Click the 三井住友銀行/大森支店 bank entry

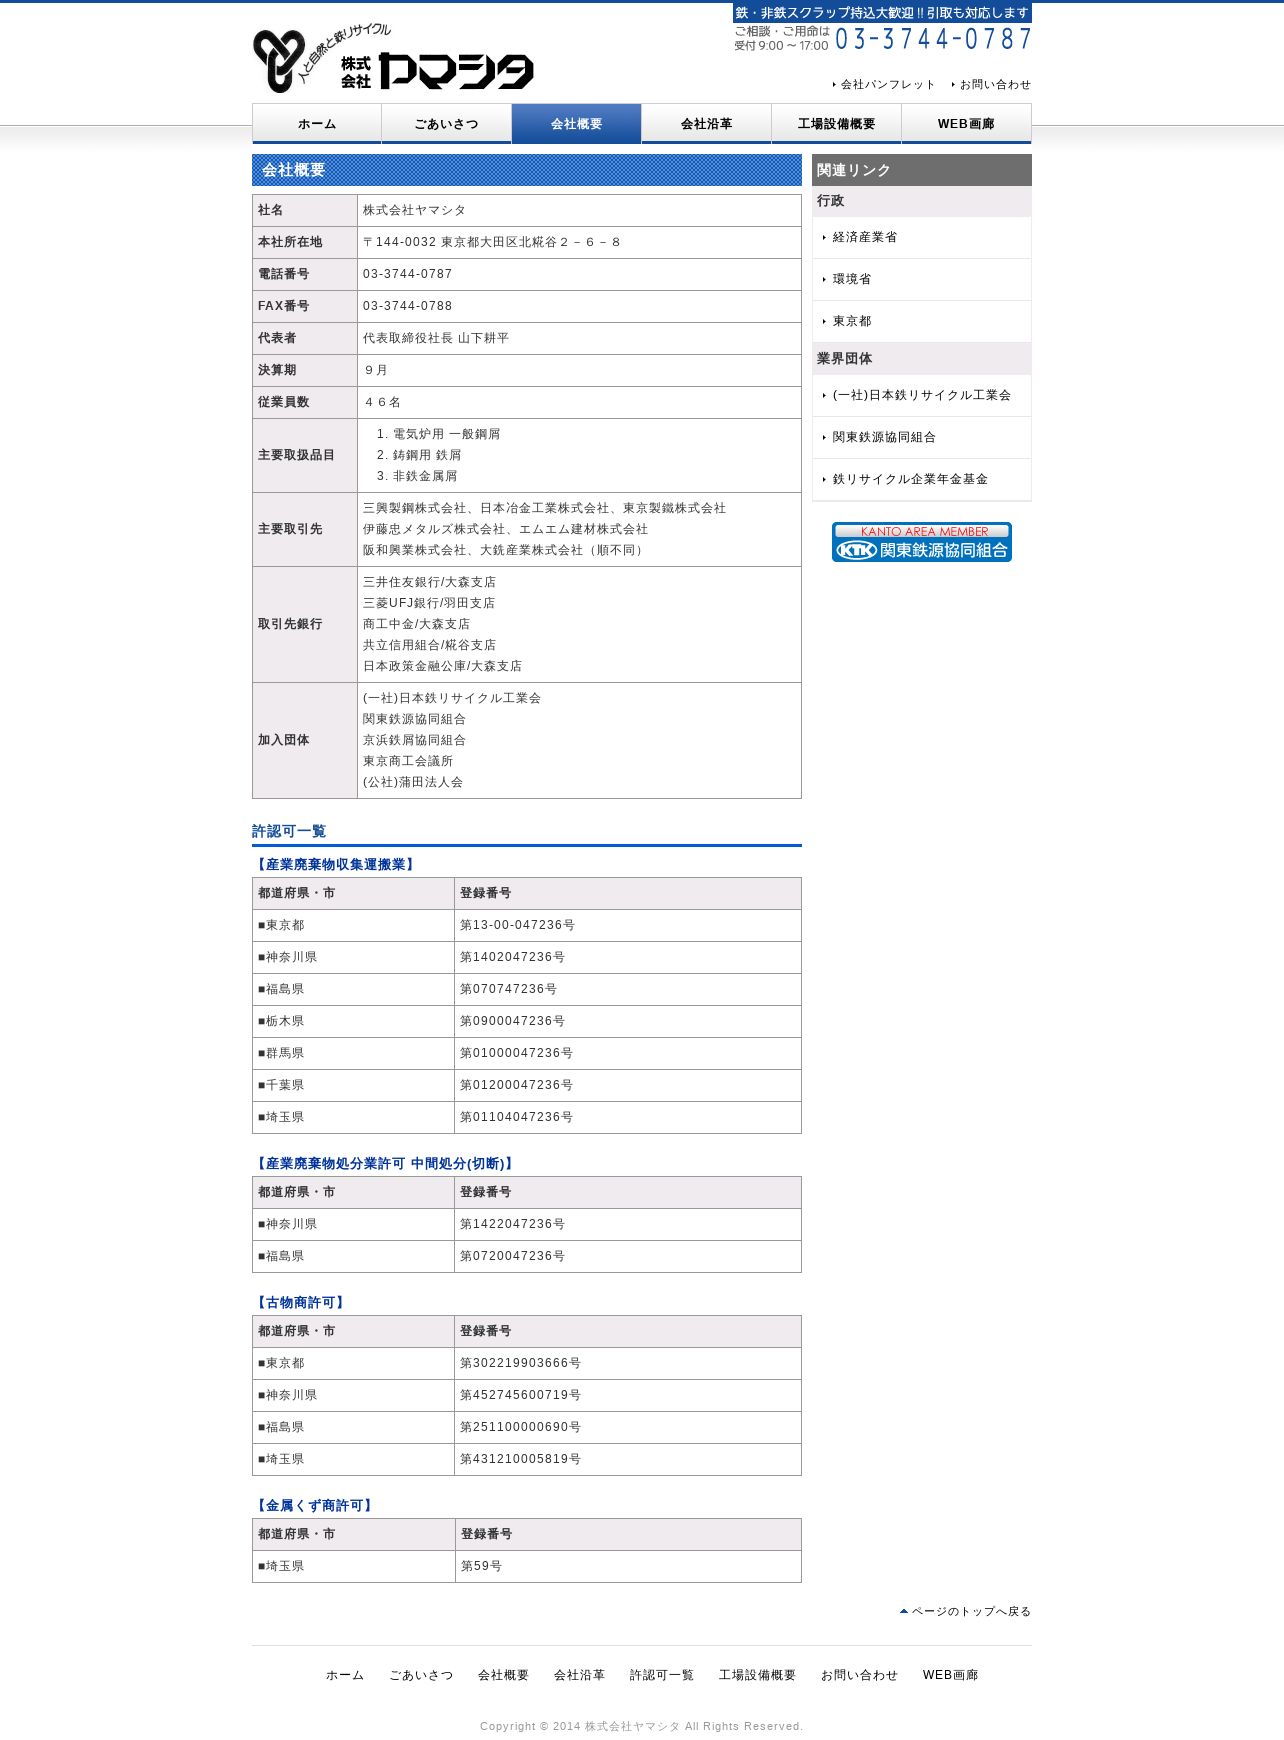click(x=429, y=582)
